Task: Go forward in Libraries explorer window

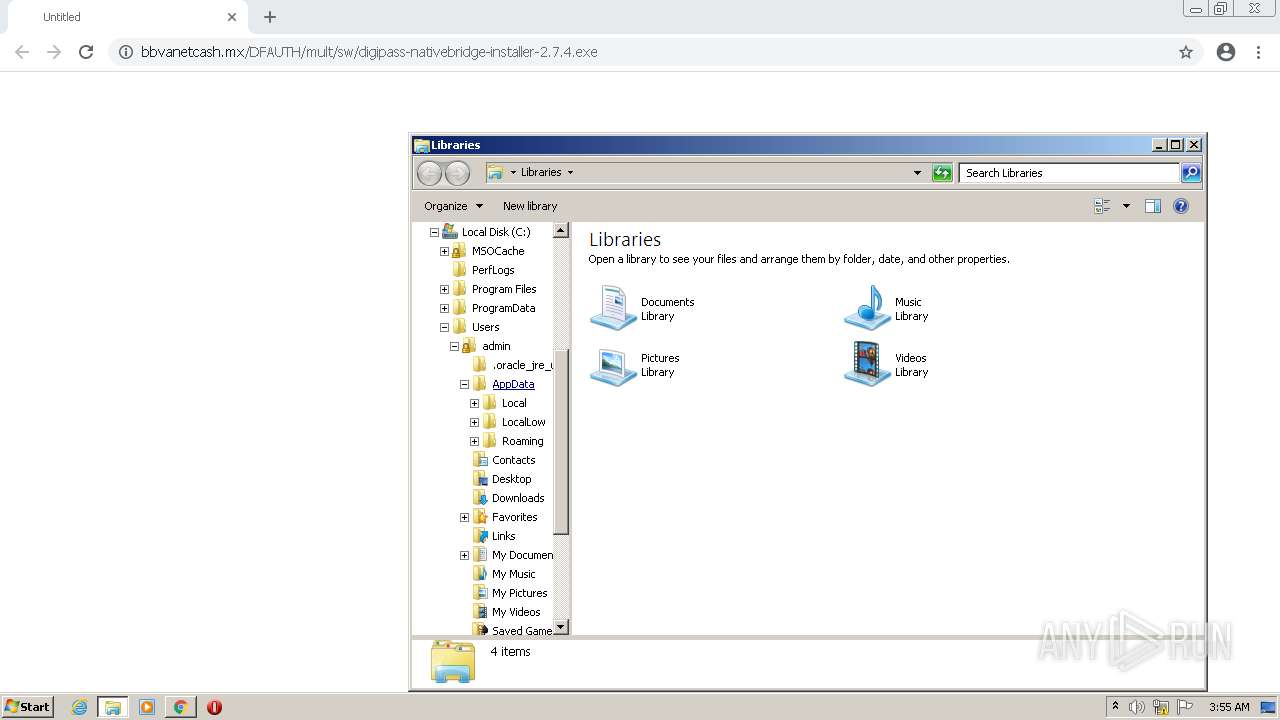Action: [x=457, y=173]
